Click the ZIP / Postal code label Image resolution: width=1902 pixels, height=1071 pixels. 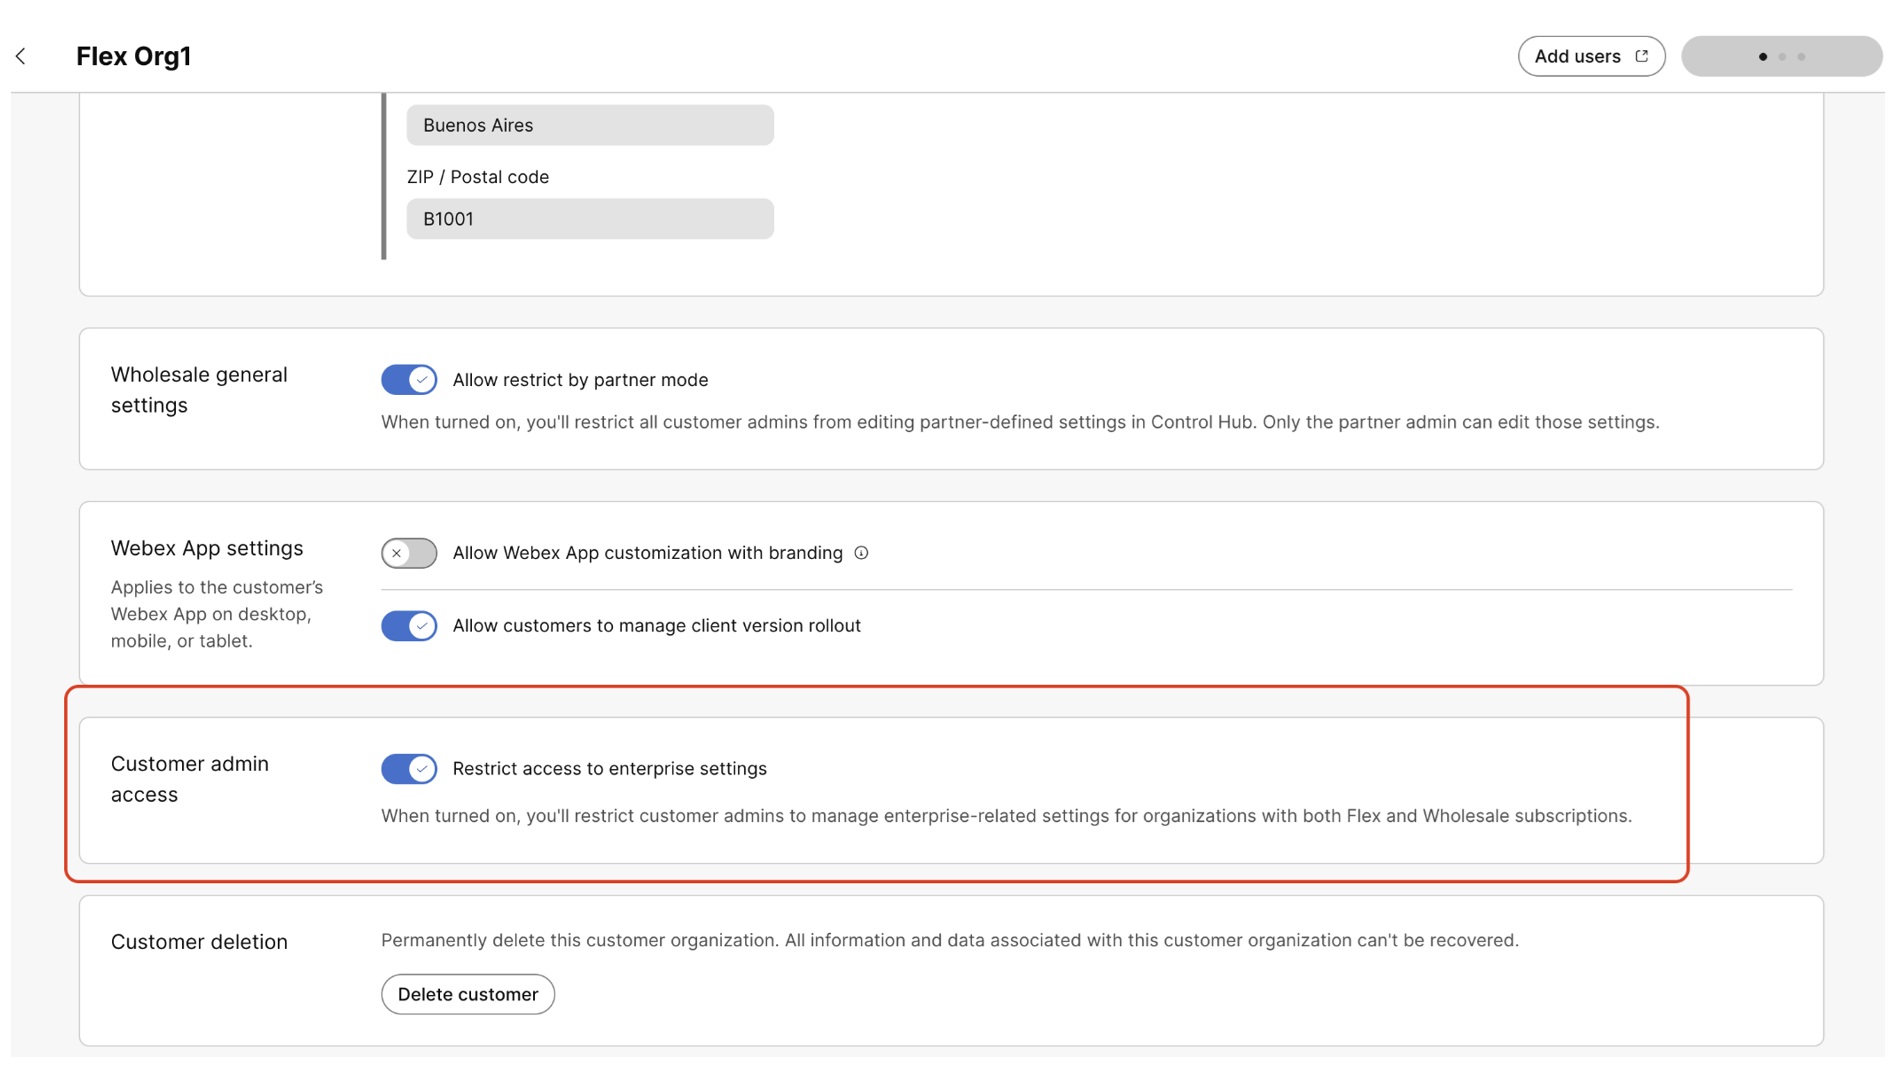(x=478, y=177)
